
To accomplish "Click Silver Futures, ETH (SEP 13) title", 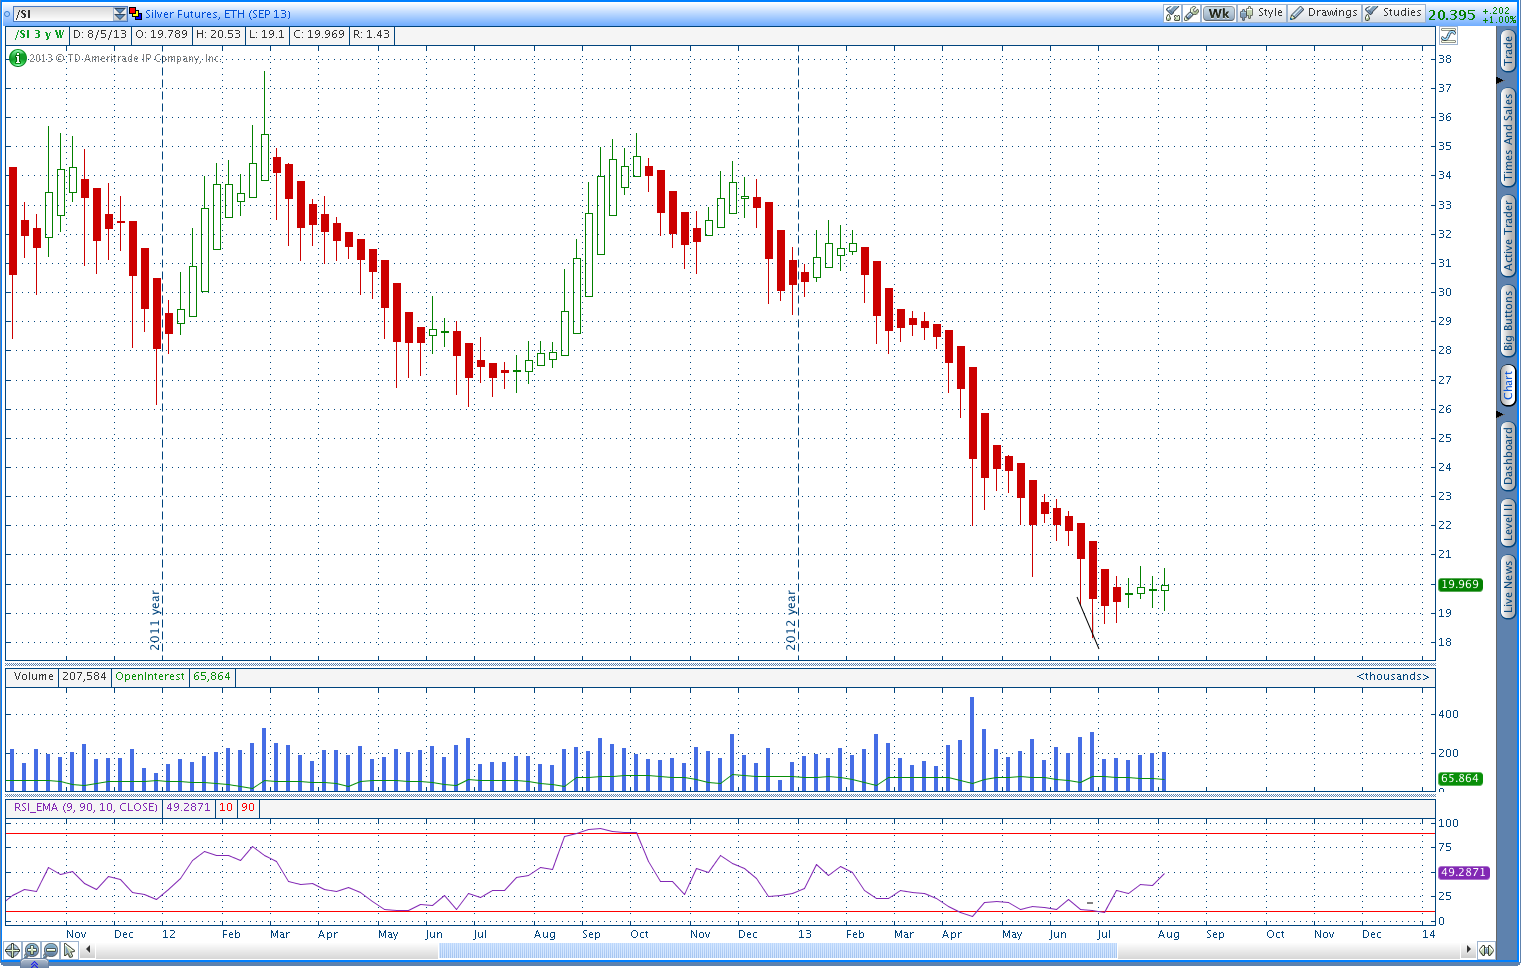I will tap(218, 14).
